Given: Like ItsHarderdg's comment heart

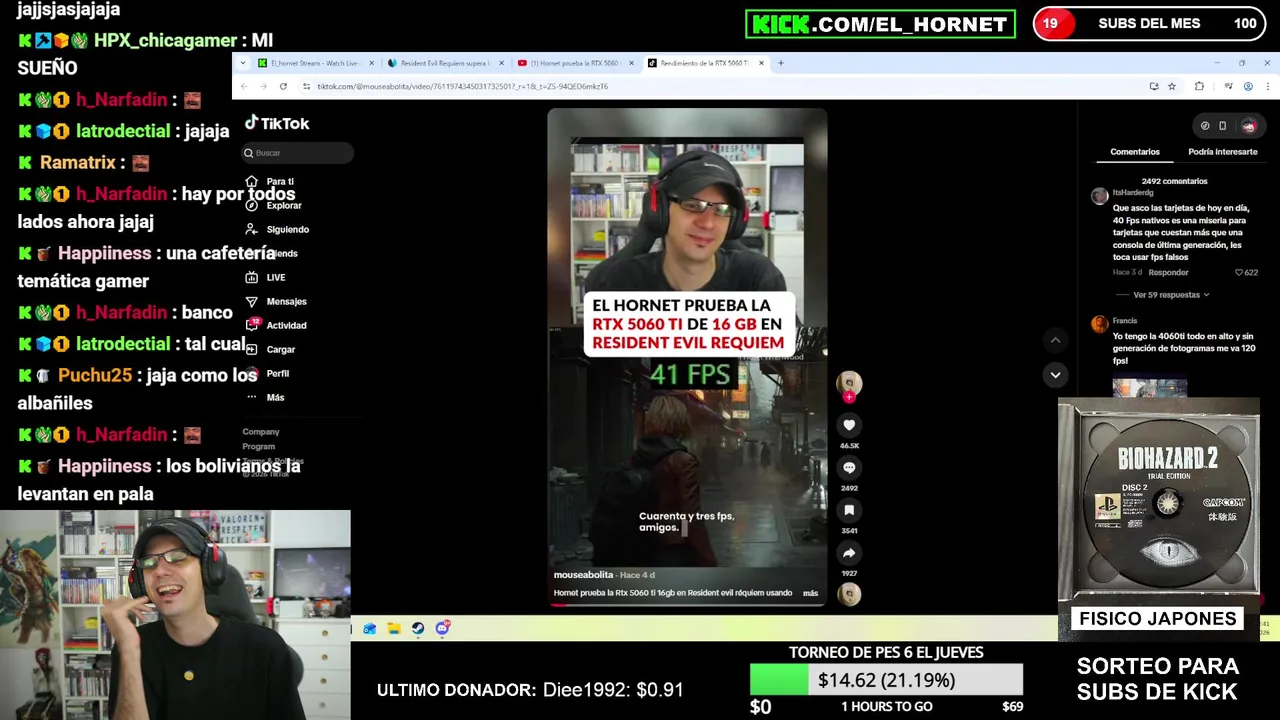Looking at the screenshot, I should pos(1239,272).
